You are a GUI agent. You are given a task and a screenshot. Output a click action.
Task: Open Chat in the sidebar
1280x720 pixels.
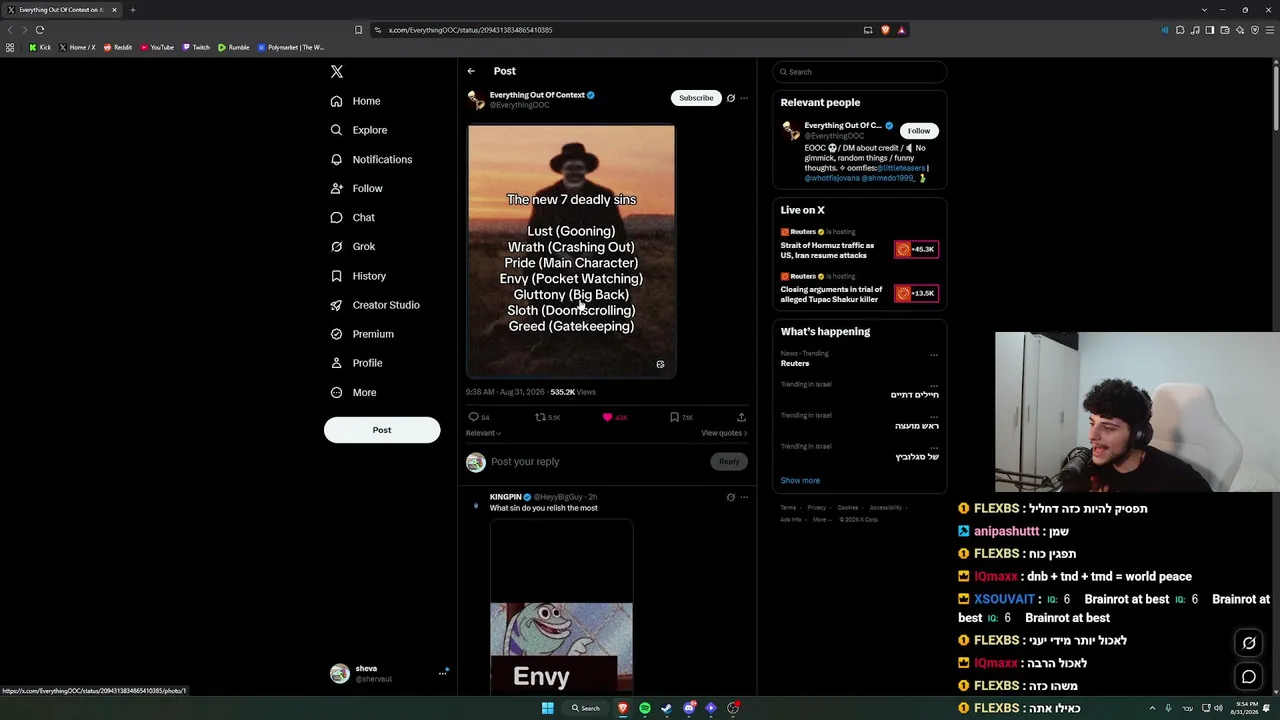click(353, 217)
